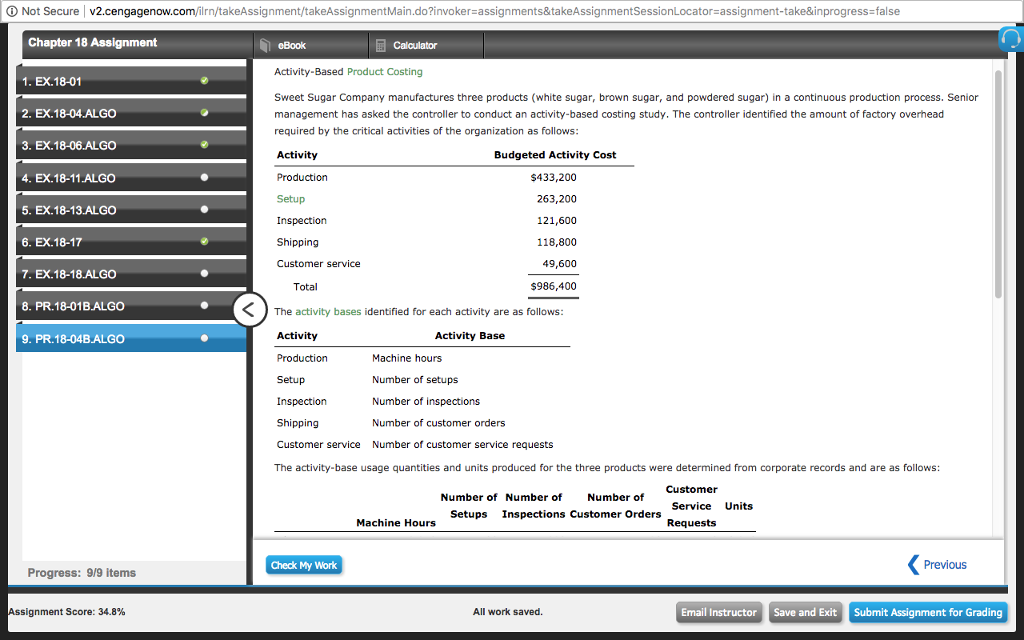1024x640 pixels.
Task: Select question 1. EX.18-01
Action: 131,81
